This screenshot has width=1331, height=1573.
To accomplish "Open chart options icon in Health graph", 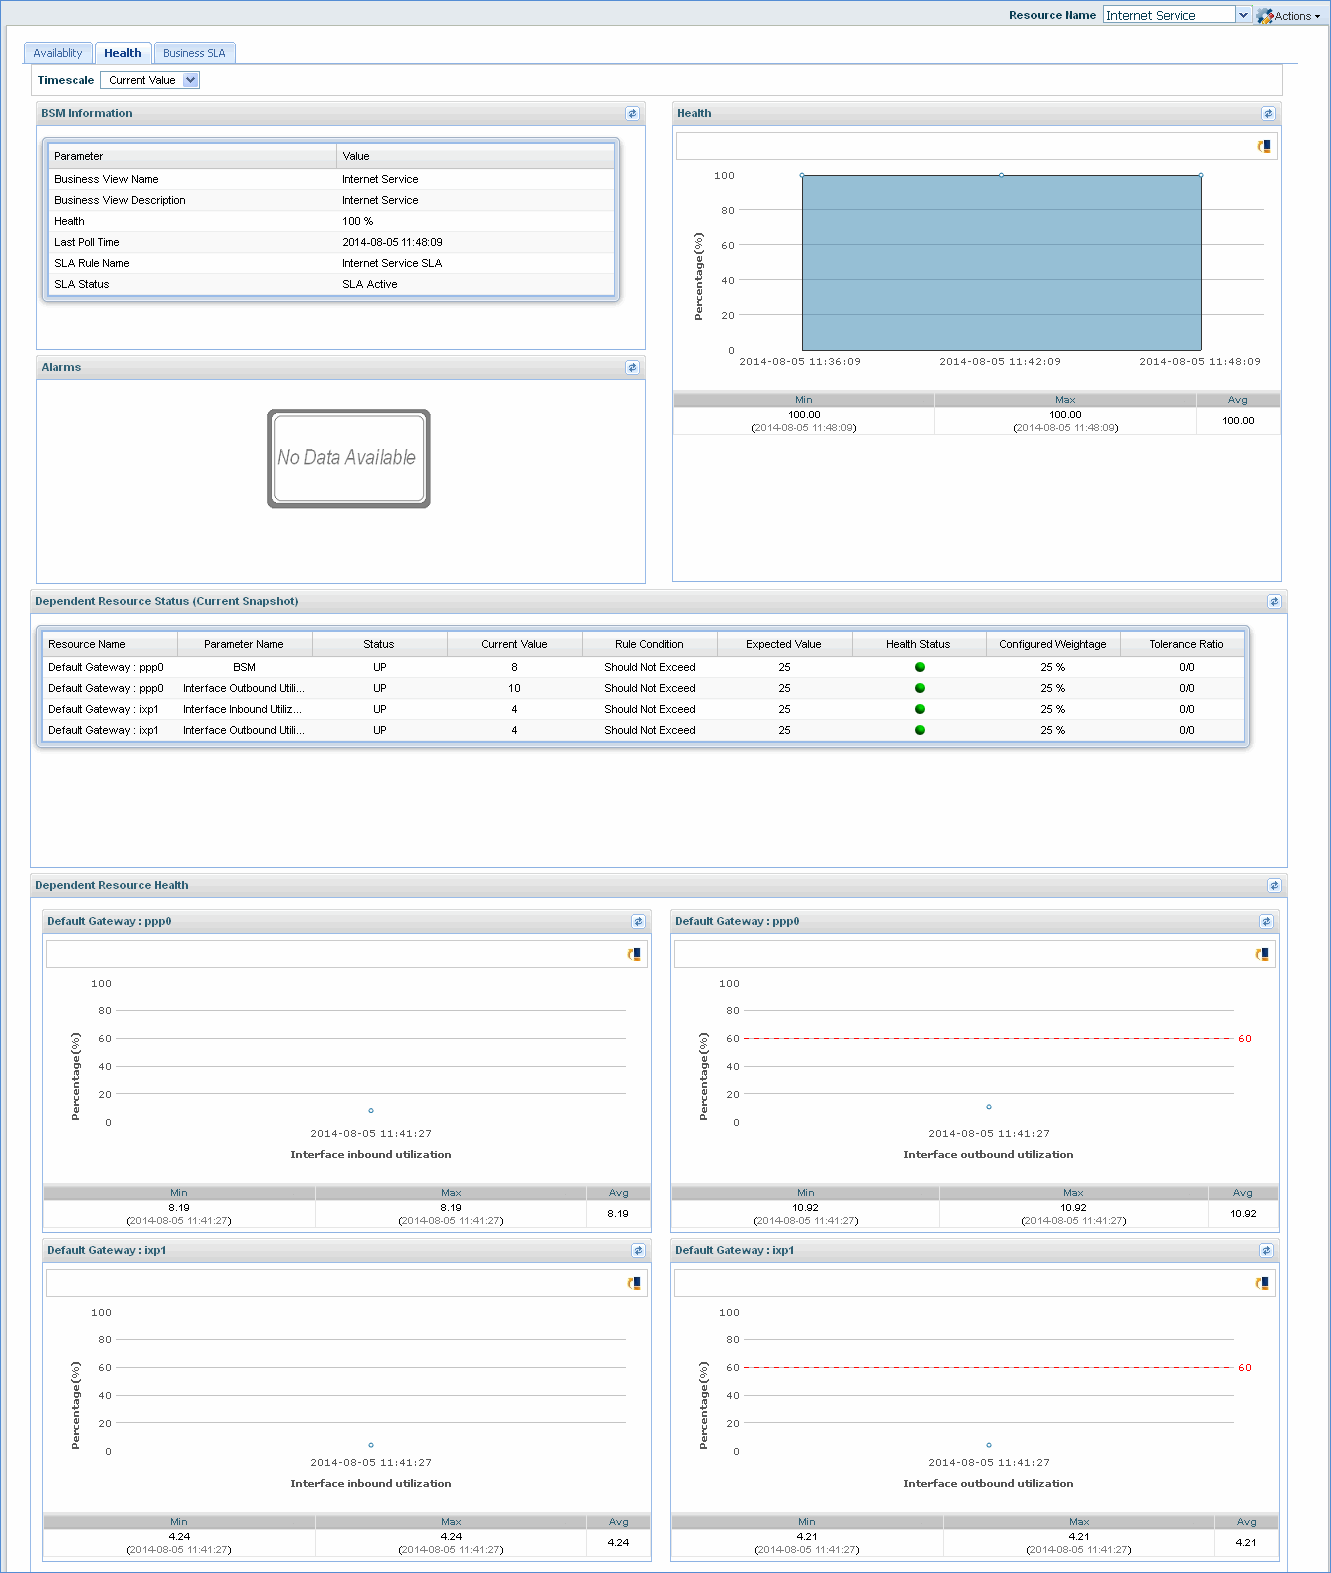I will click(x=1264, y=147).
